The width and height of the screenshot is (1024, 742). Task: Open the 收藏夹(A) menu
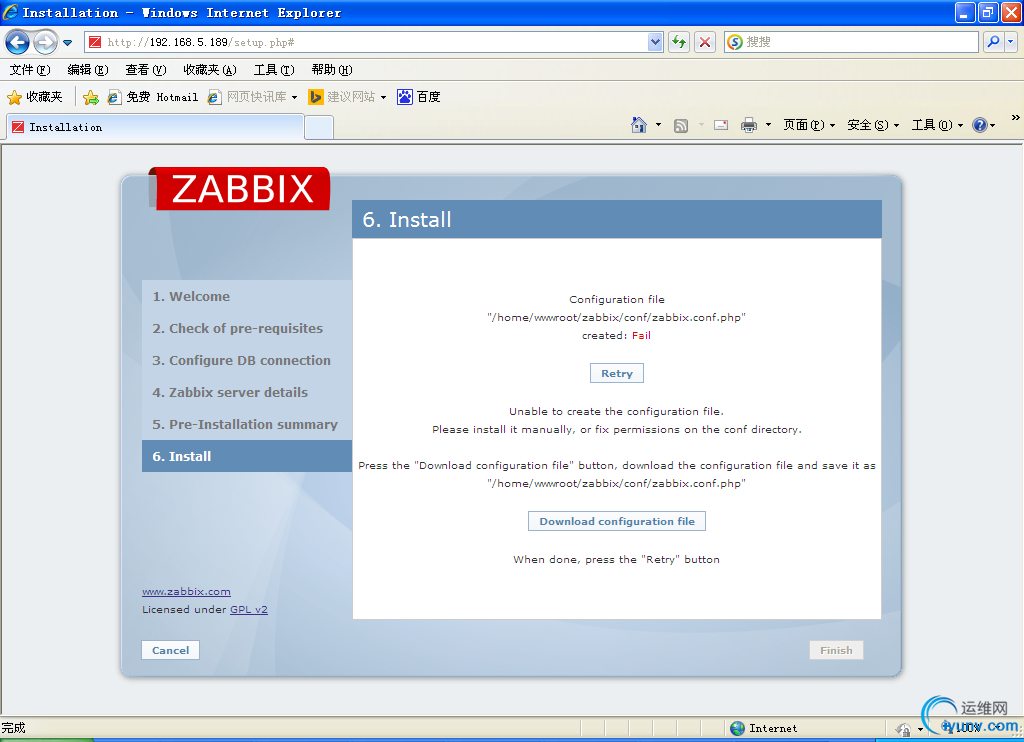tap(210, 70)
